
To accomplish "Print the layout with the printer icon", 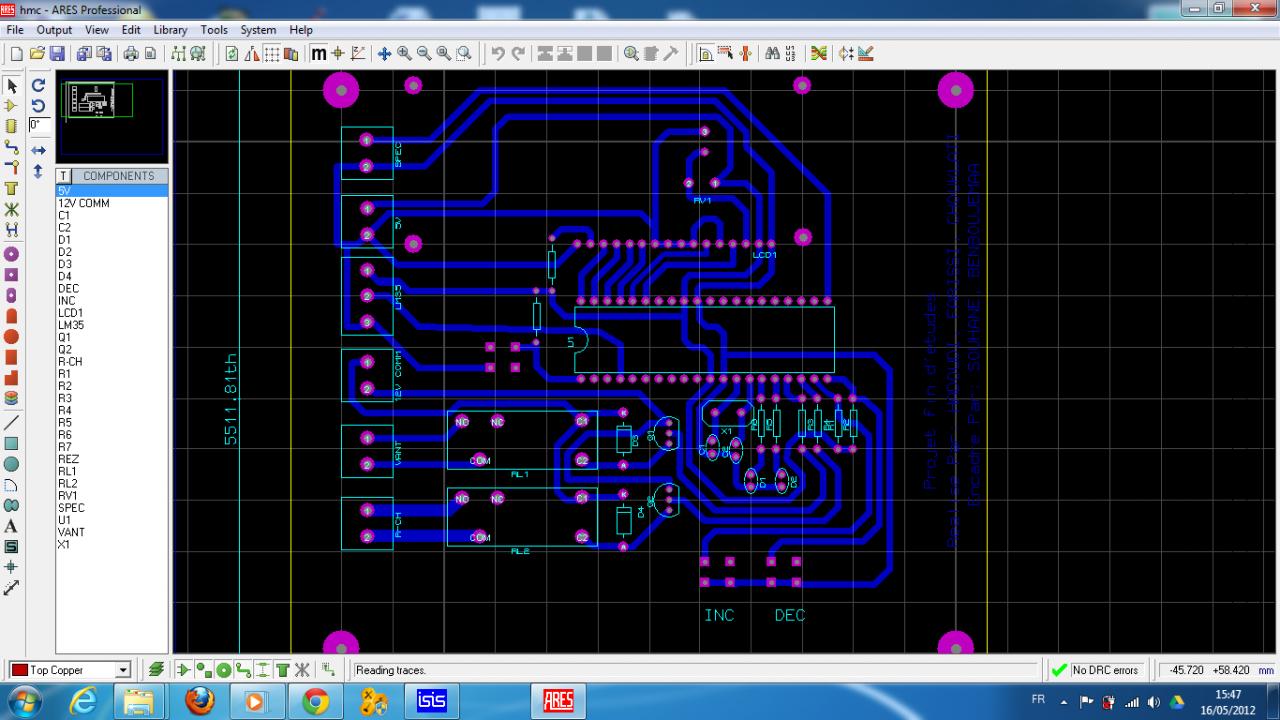I will point(130,53).
